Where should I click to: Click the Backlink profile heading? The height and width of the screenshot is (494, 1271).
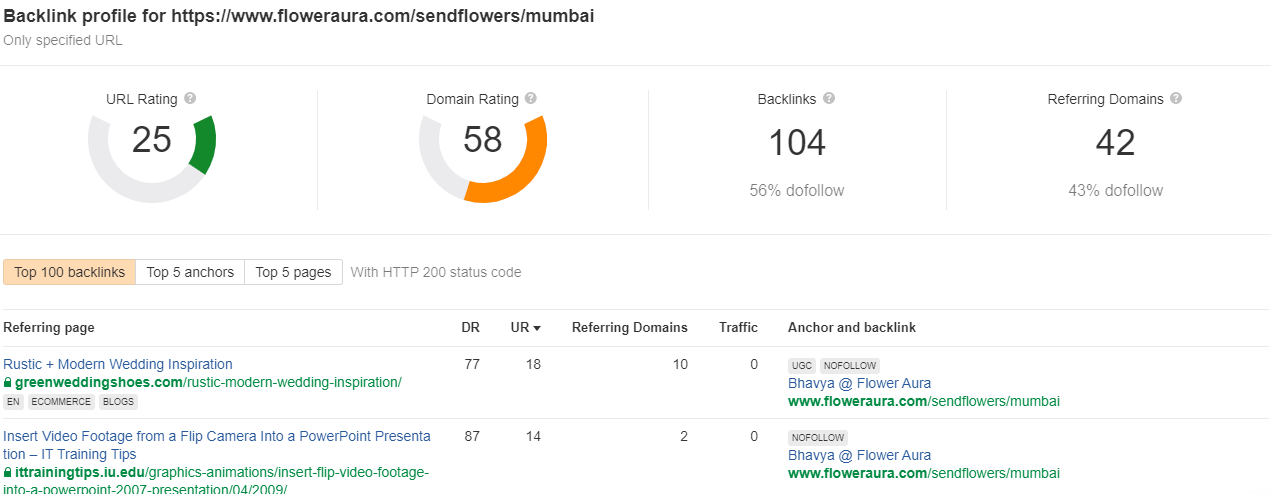(x=299, y=17)
